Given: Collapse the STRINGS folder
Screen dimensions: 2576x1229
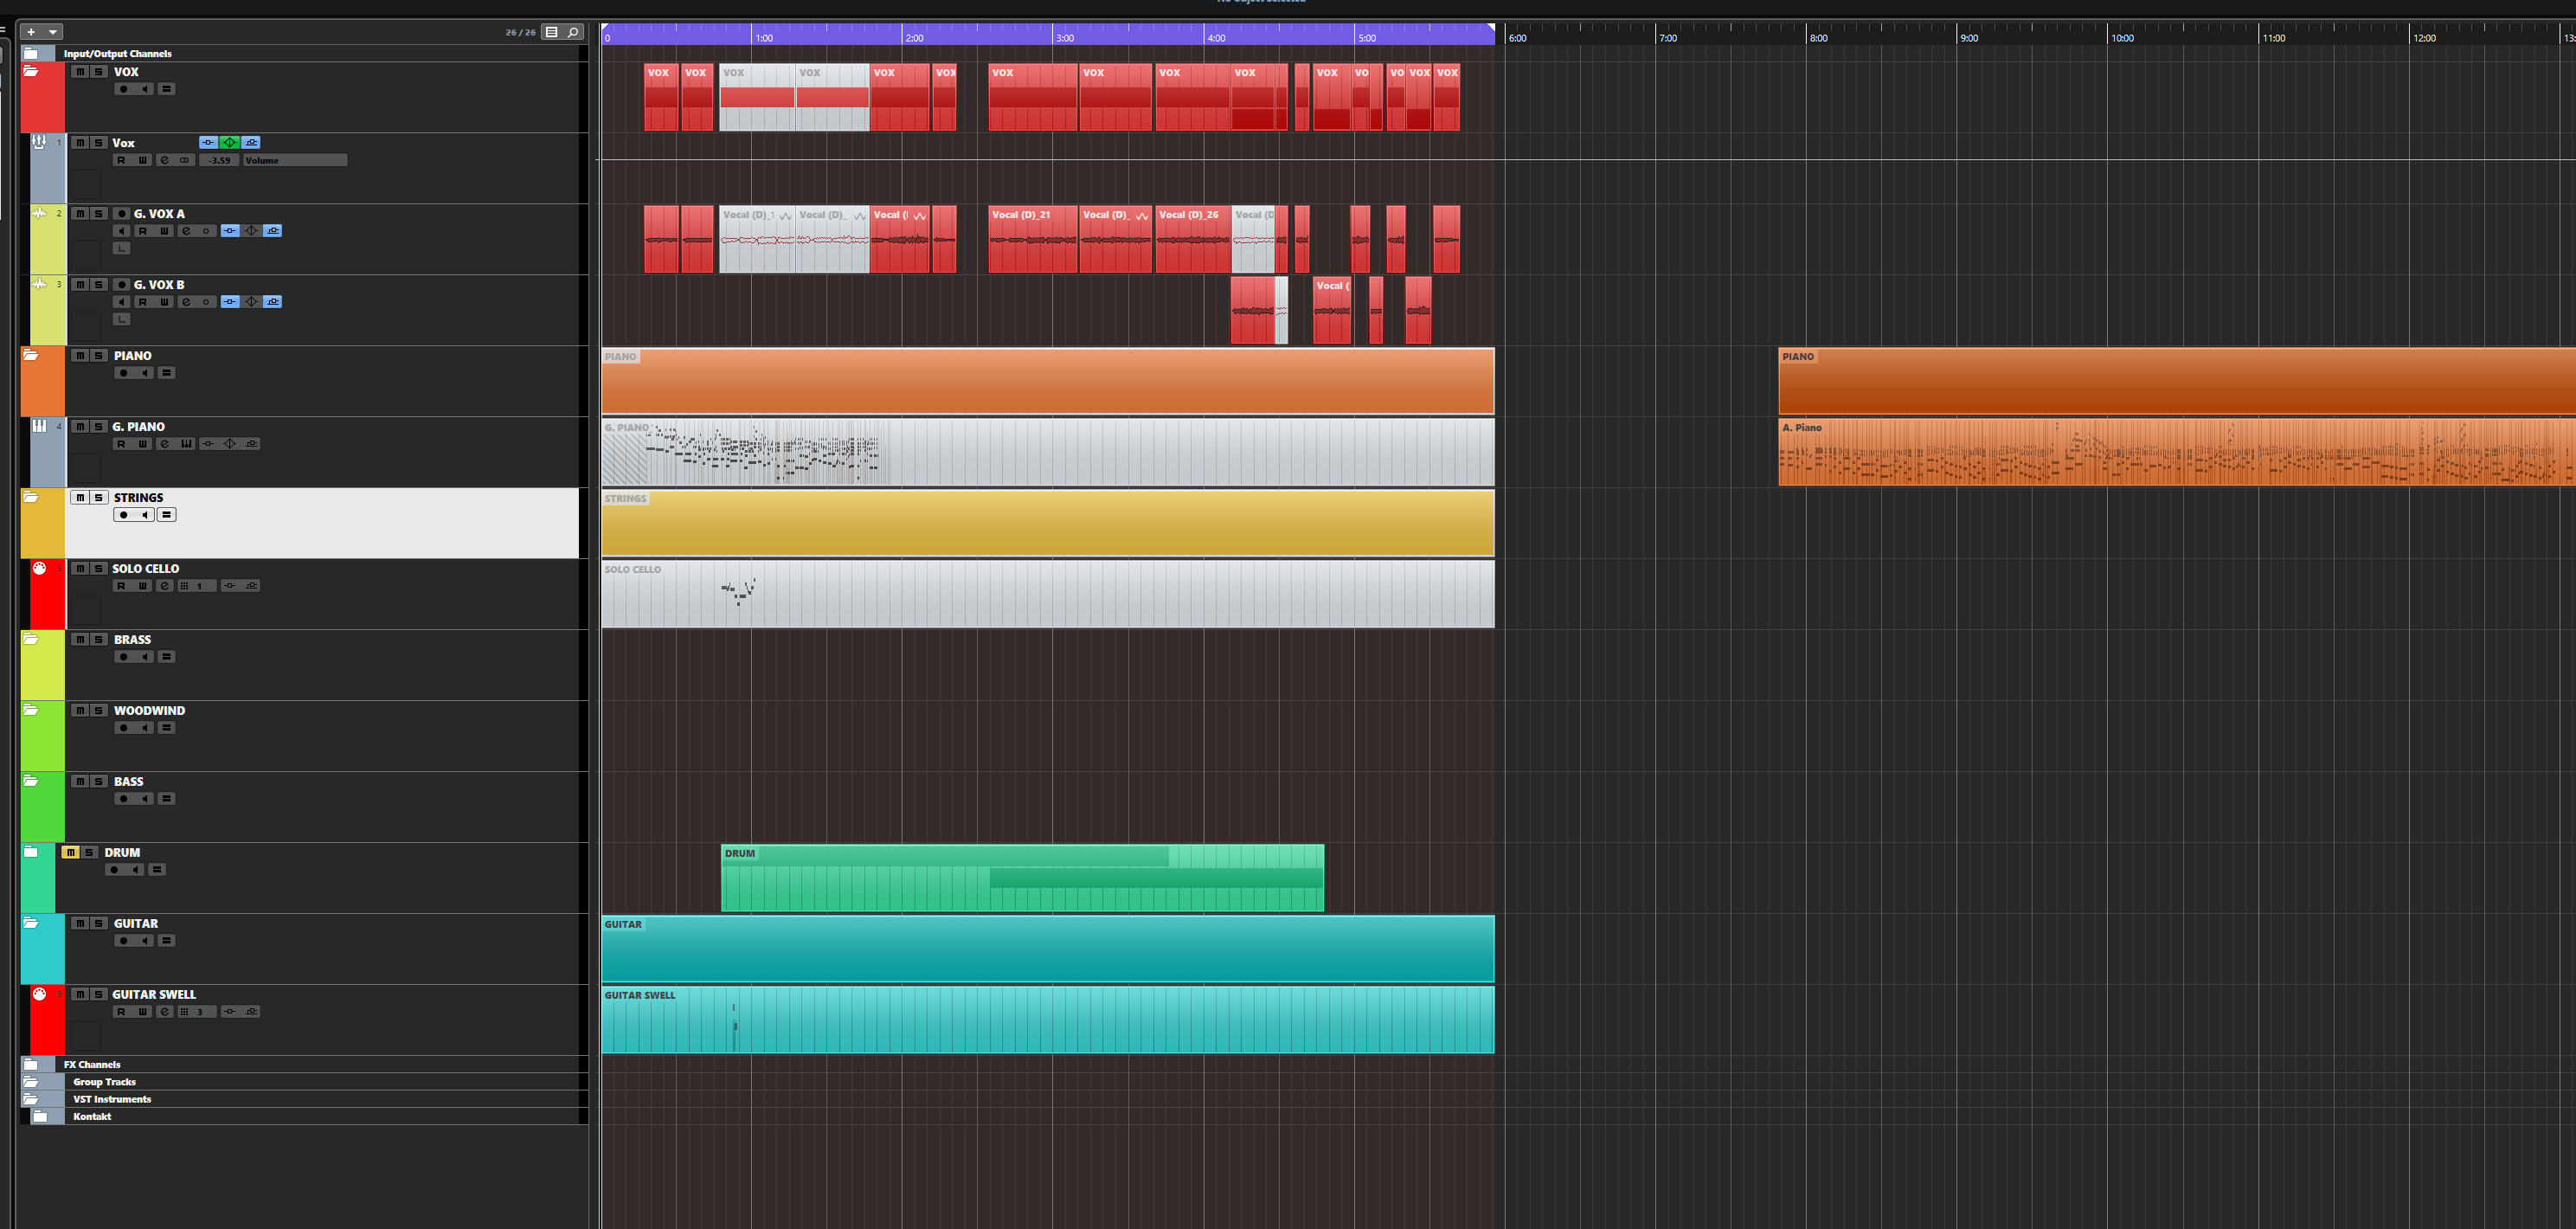Looking at the screenshot, I should (31, 497).
